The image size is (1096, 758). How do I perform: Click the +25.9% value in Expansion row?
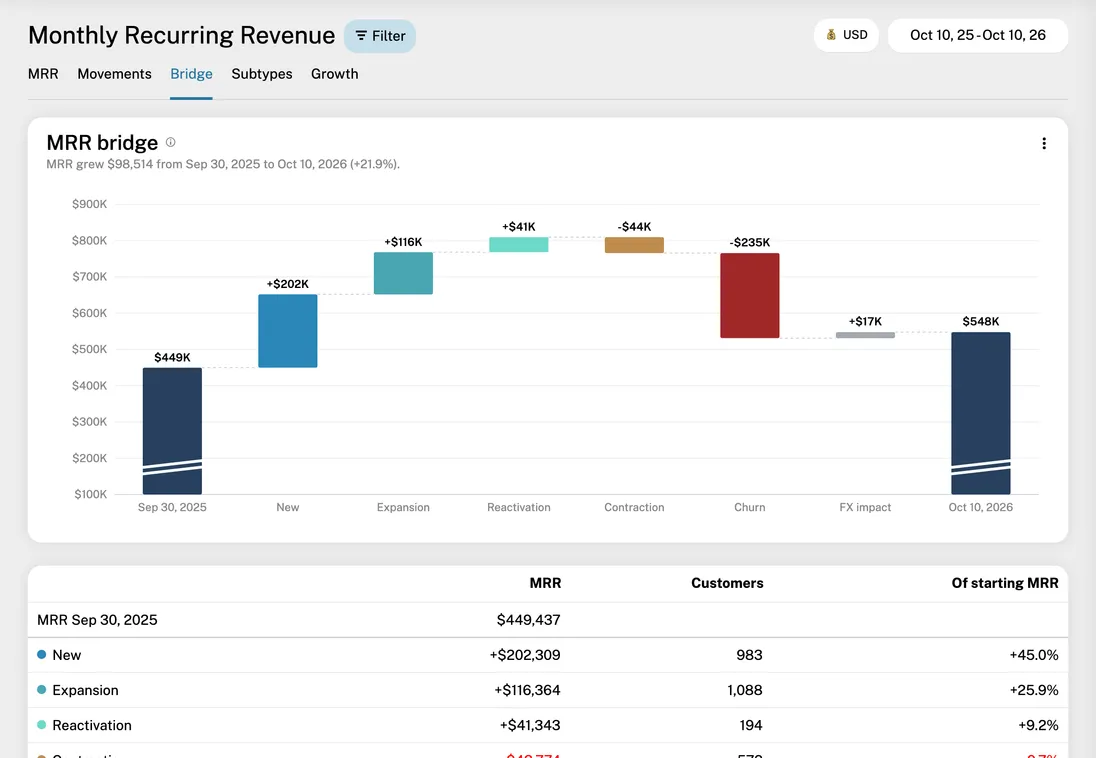coord(1034,690)
